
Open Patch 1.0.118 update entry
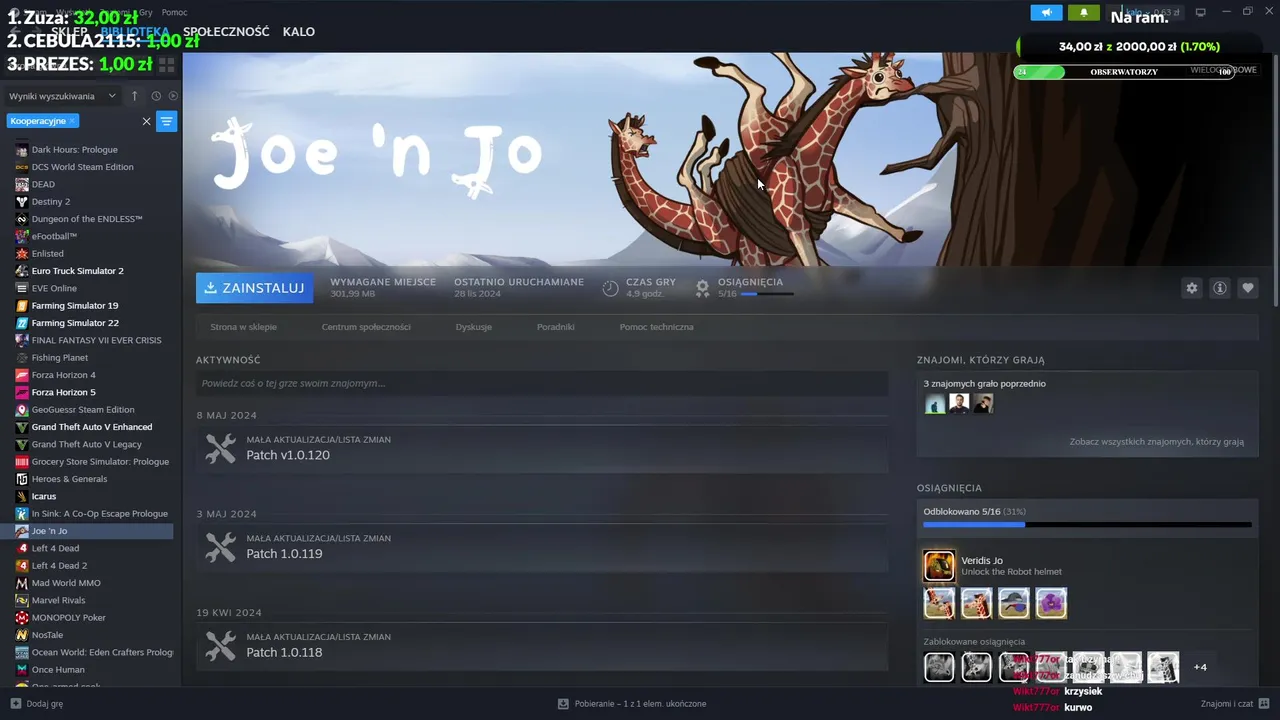coord(542,646)
